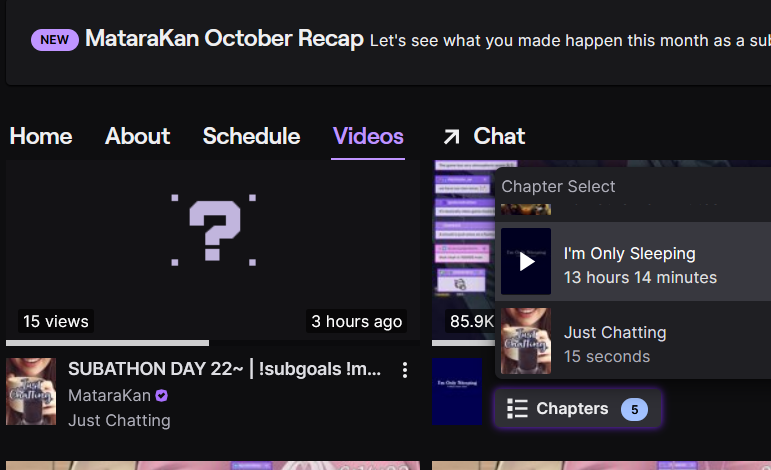The image size is (771, 470).
Task: Click the chapter count badge showing 5
Action: (634, 409)
